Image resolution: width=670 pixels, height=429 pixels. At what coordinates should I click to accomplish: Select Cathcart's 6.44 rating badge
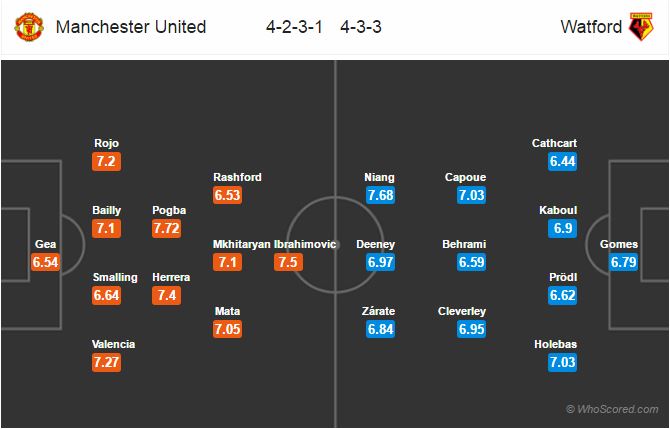click(x=563, y=162)
